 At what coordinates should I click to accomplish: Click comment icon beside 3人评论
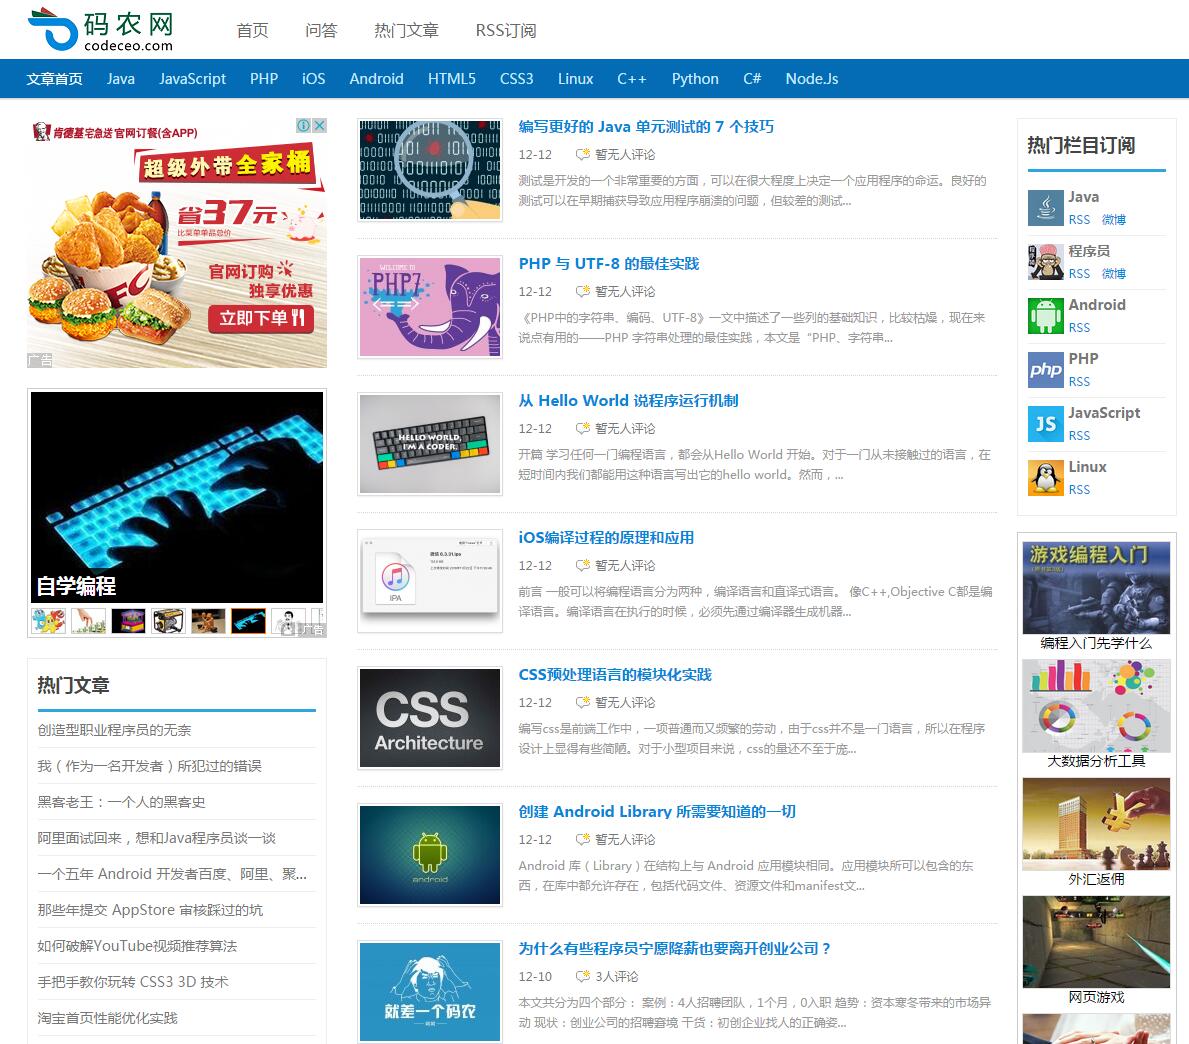coord(582,976)
